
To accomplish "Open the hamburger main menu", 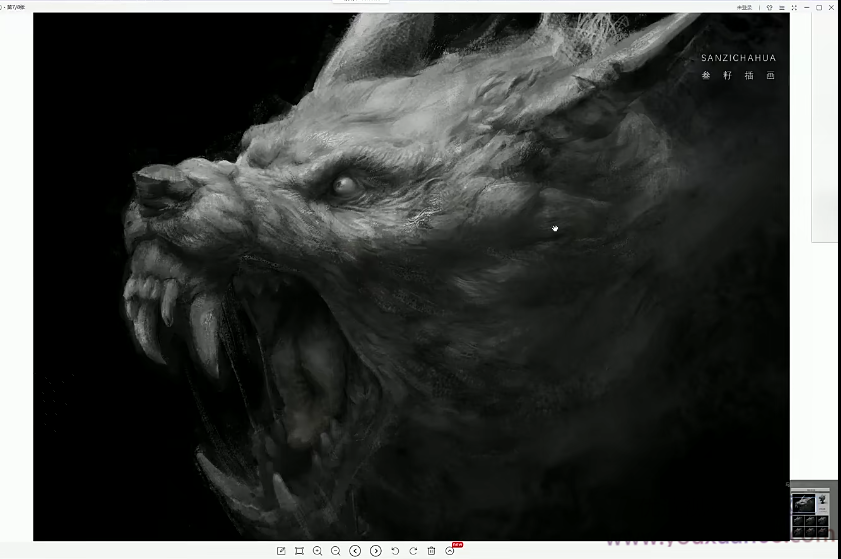I will click(780, 7).
